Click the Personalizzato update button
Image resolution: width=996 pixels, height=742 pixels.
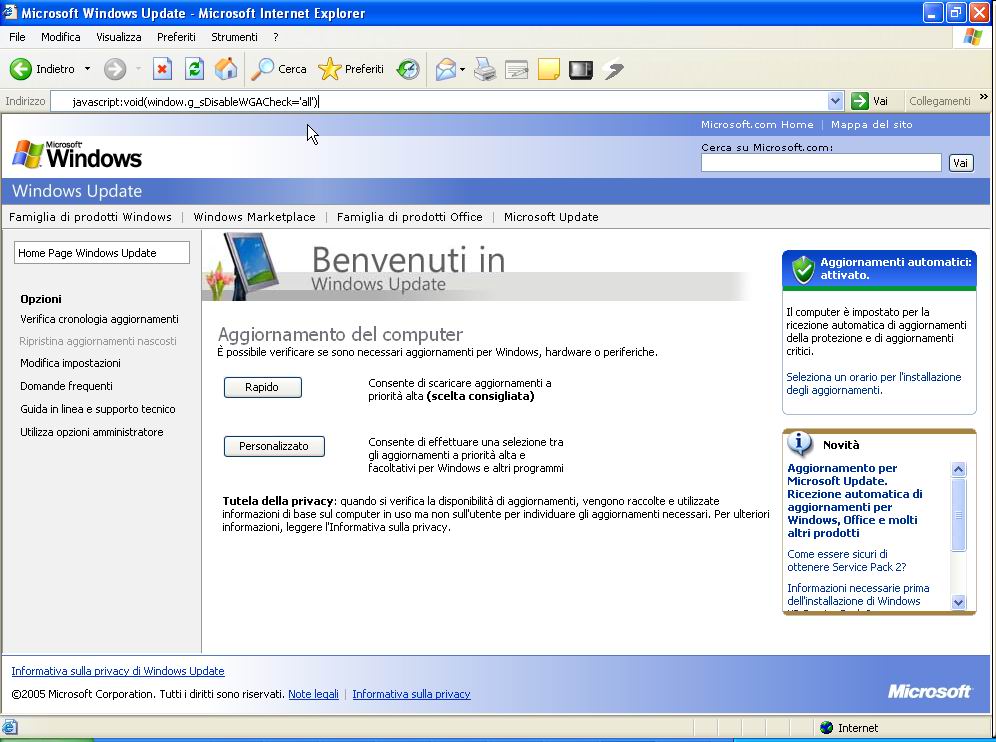274,446
